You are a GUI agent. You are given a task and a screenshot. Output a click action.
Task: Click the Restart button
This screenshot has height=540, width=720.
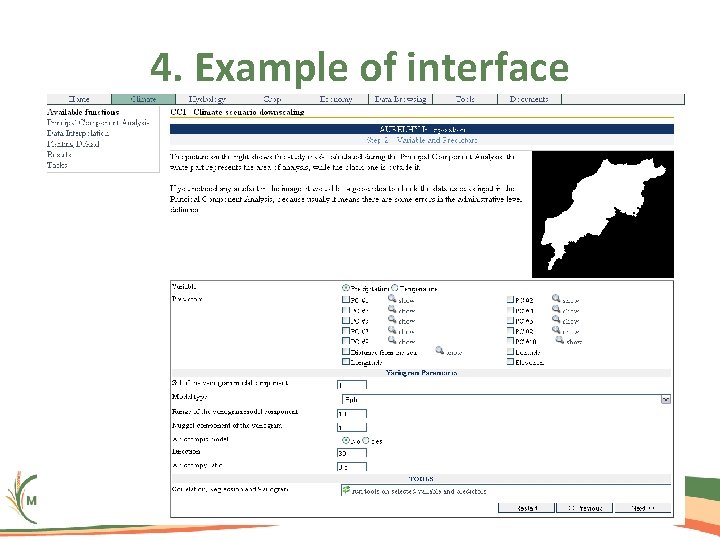point(527,508)
